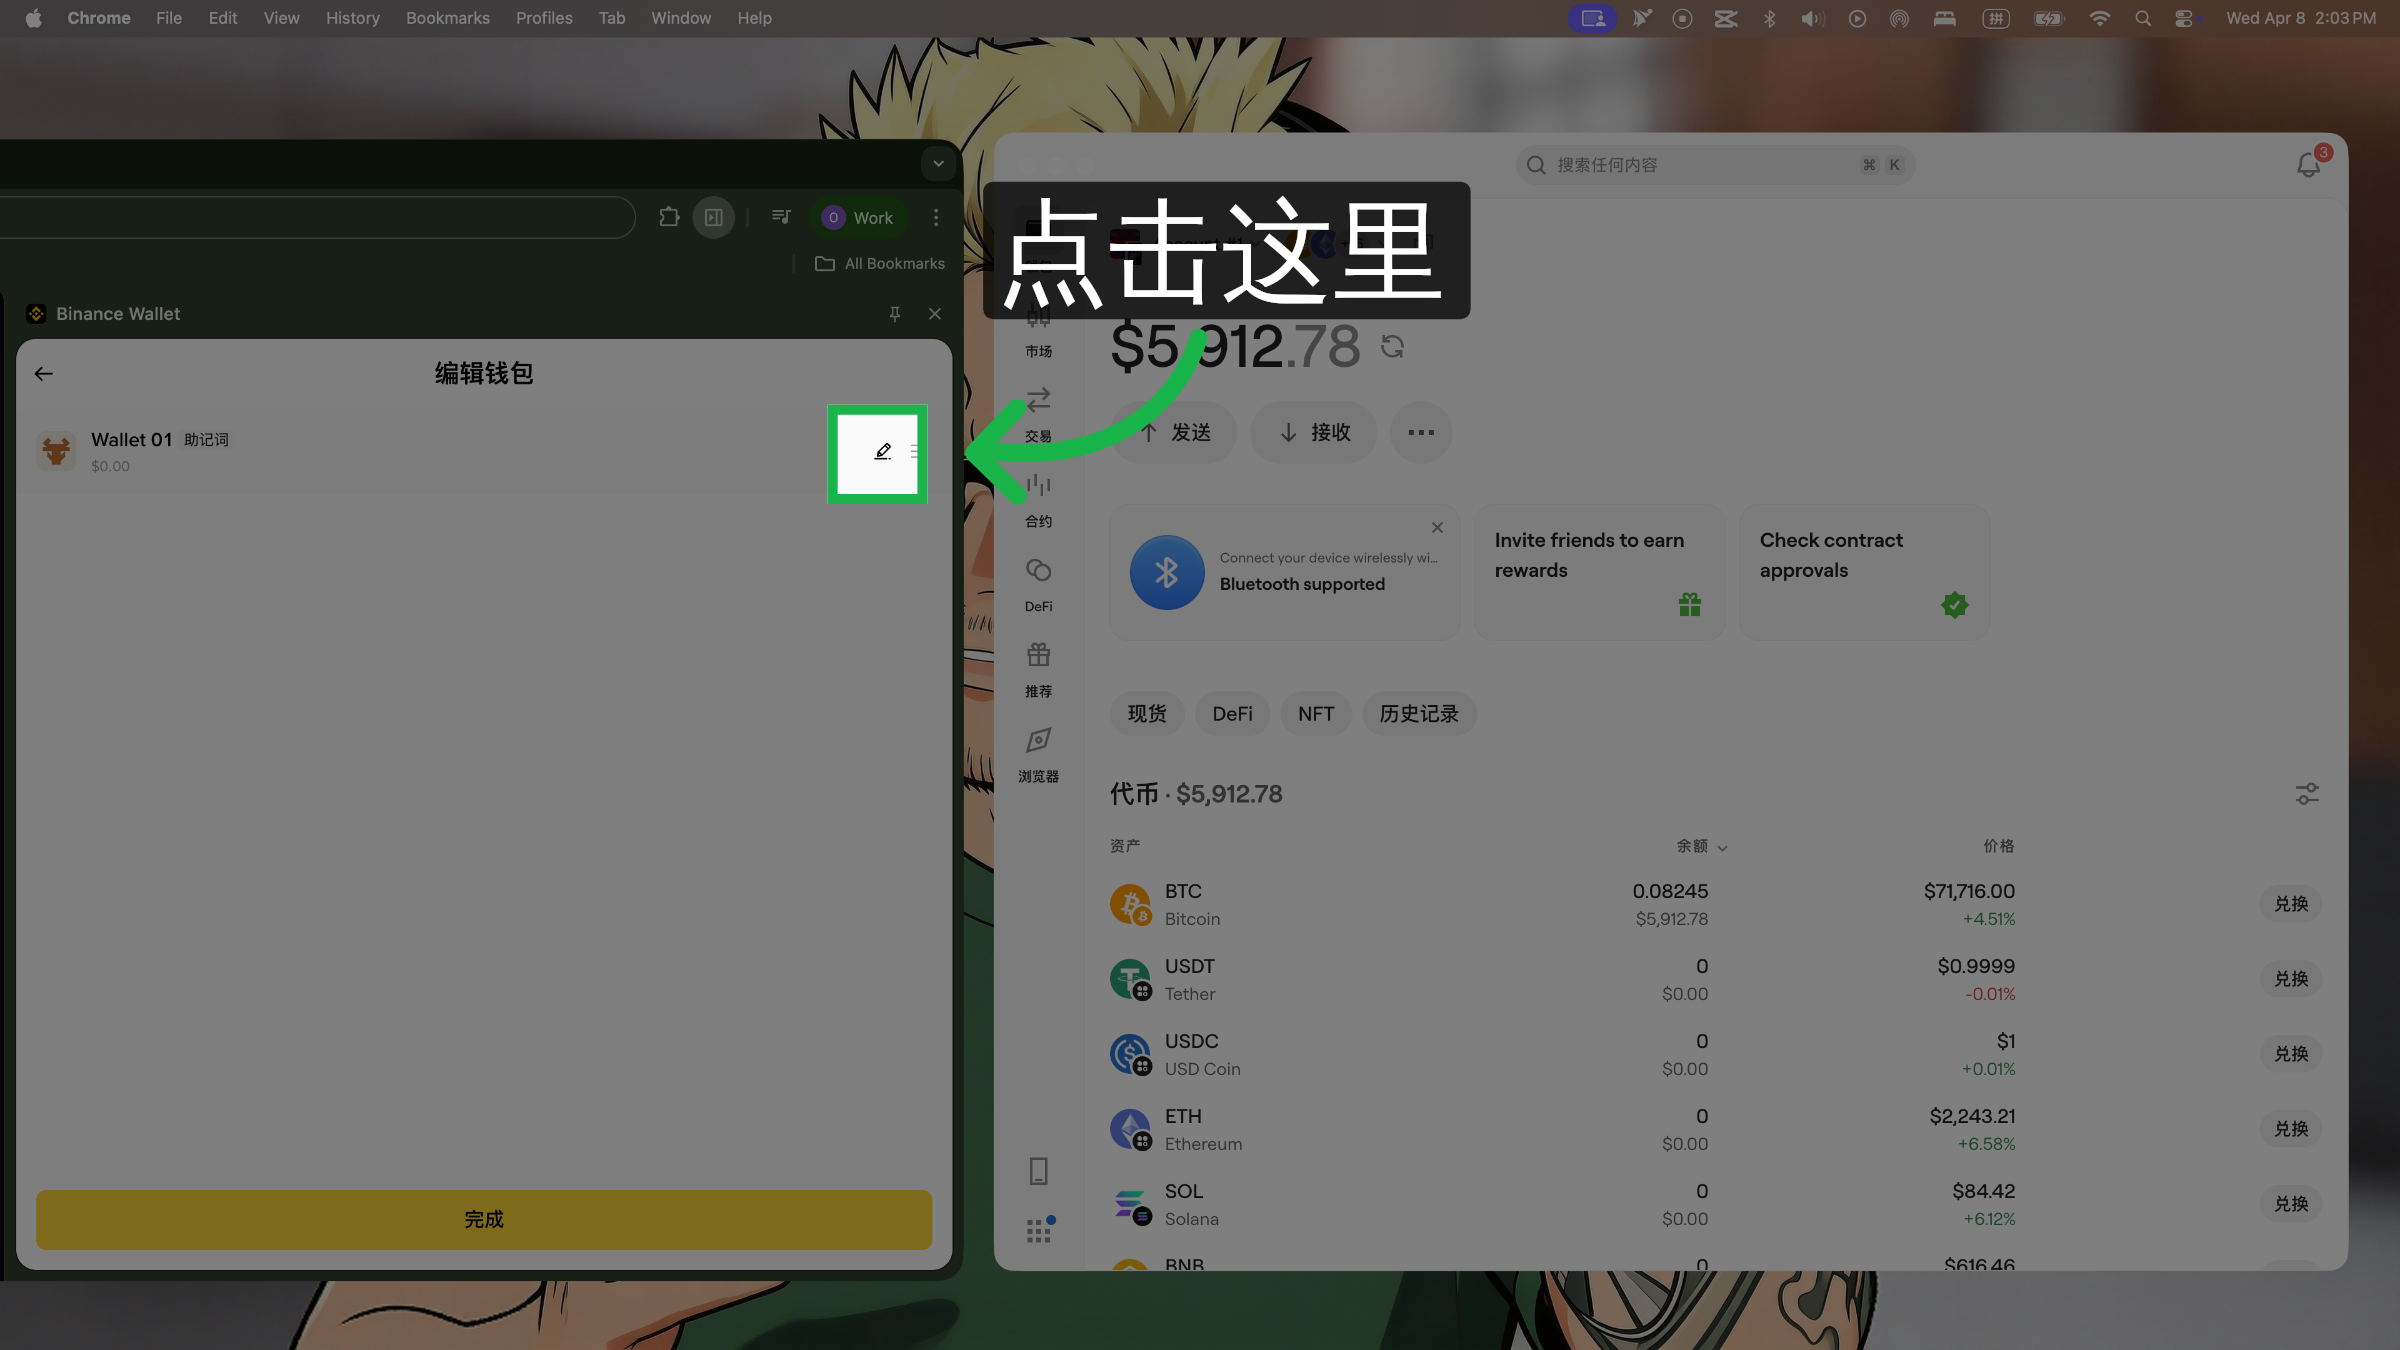The width and height of the screenshot is (2400, 1350).
Task: Click the pencil edit icon for Wallet 01
Action: pos(882,452)
